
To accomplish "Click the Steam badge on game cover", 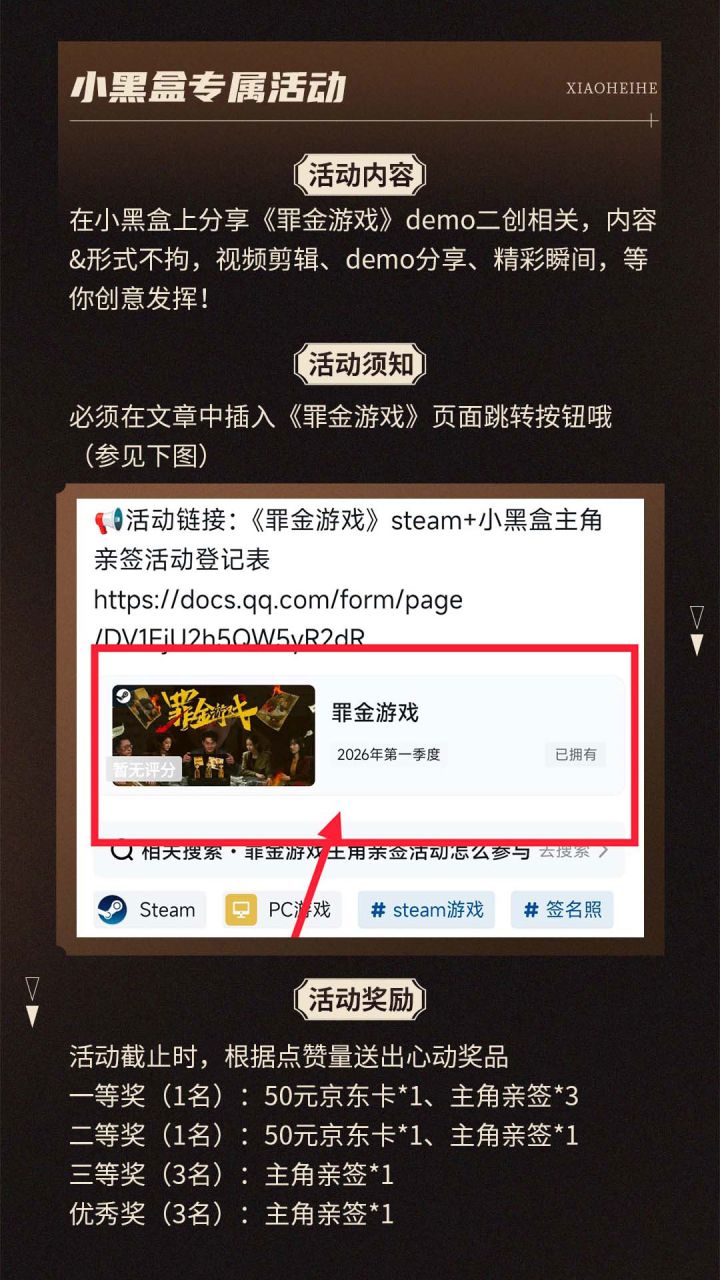I will [x=124, y=695].
